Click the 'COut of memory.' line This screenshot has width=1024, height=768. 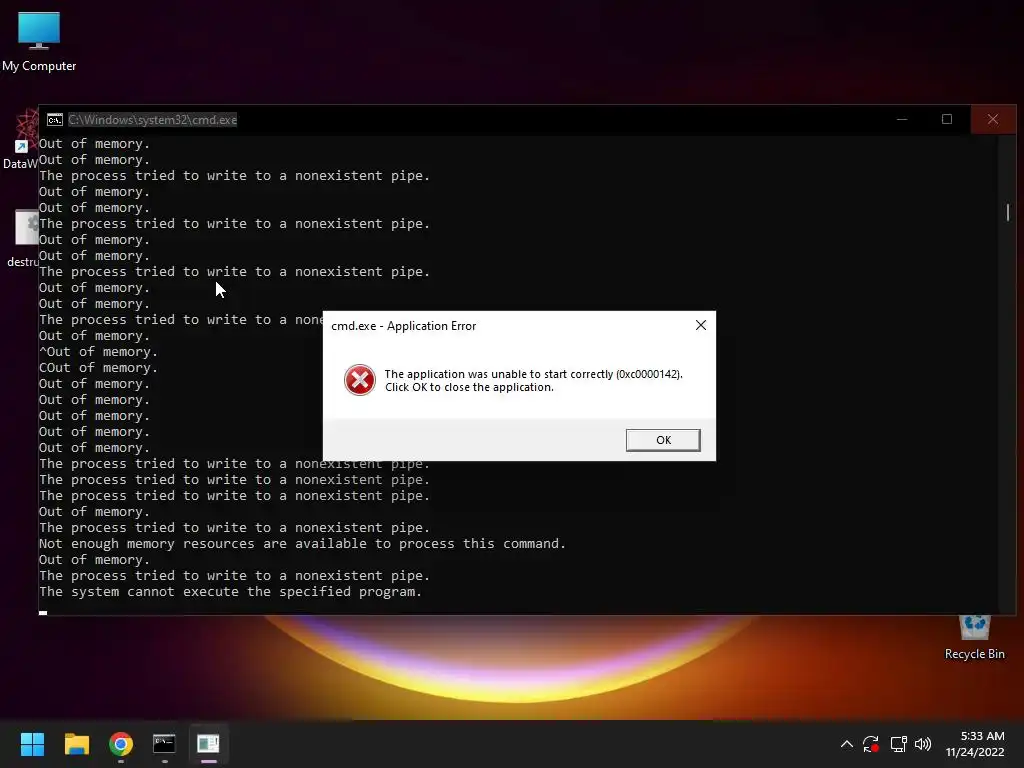click(x=99, y=368)
